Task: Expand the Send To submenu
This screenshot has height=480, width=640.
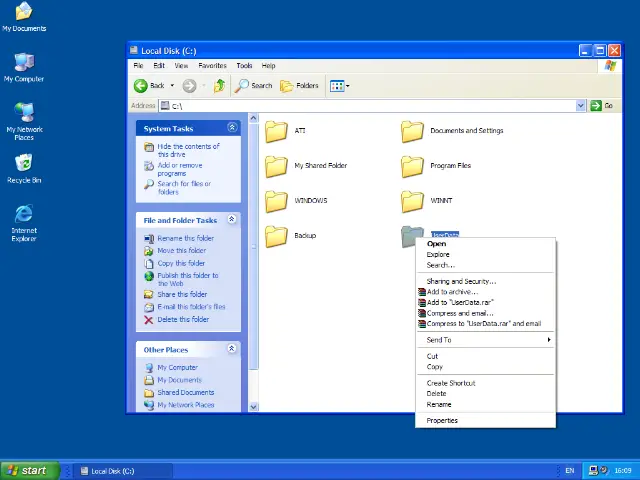Action: click(485, 340)
